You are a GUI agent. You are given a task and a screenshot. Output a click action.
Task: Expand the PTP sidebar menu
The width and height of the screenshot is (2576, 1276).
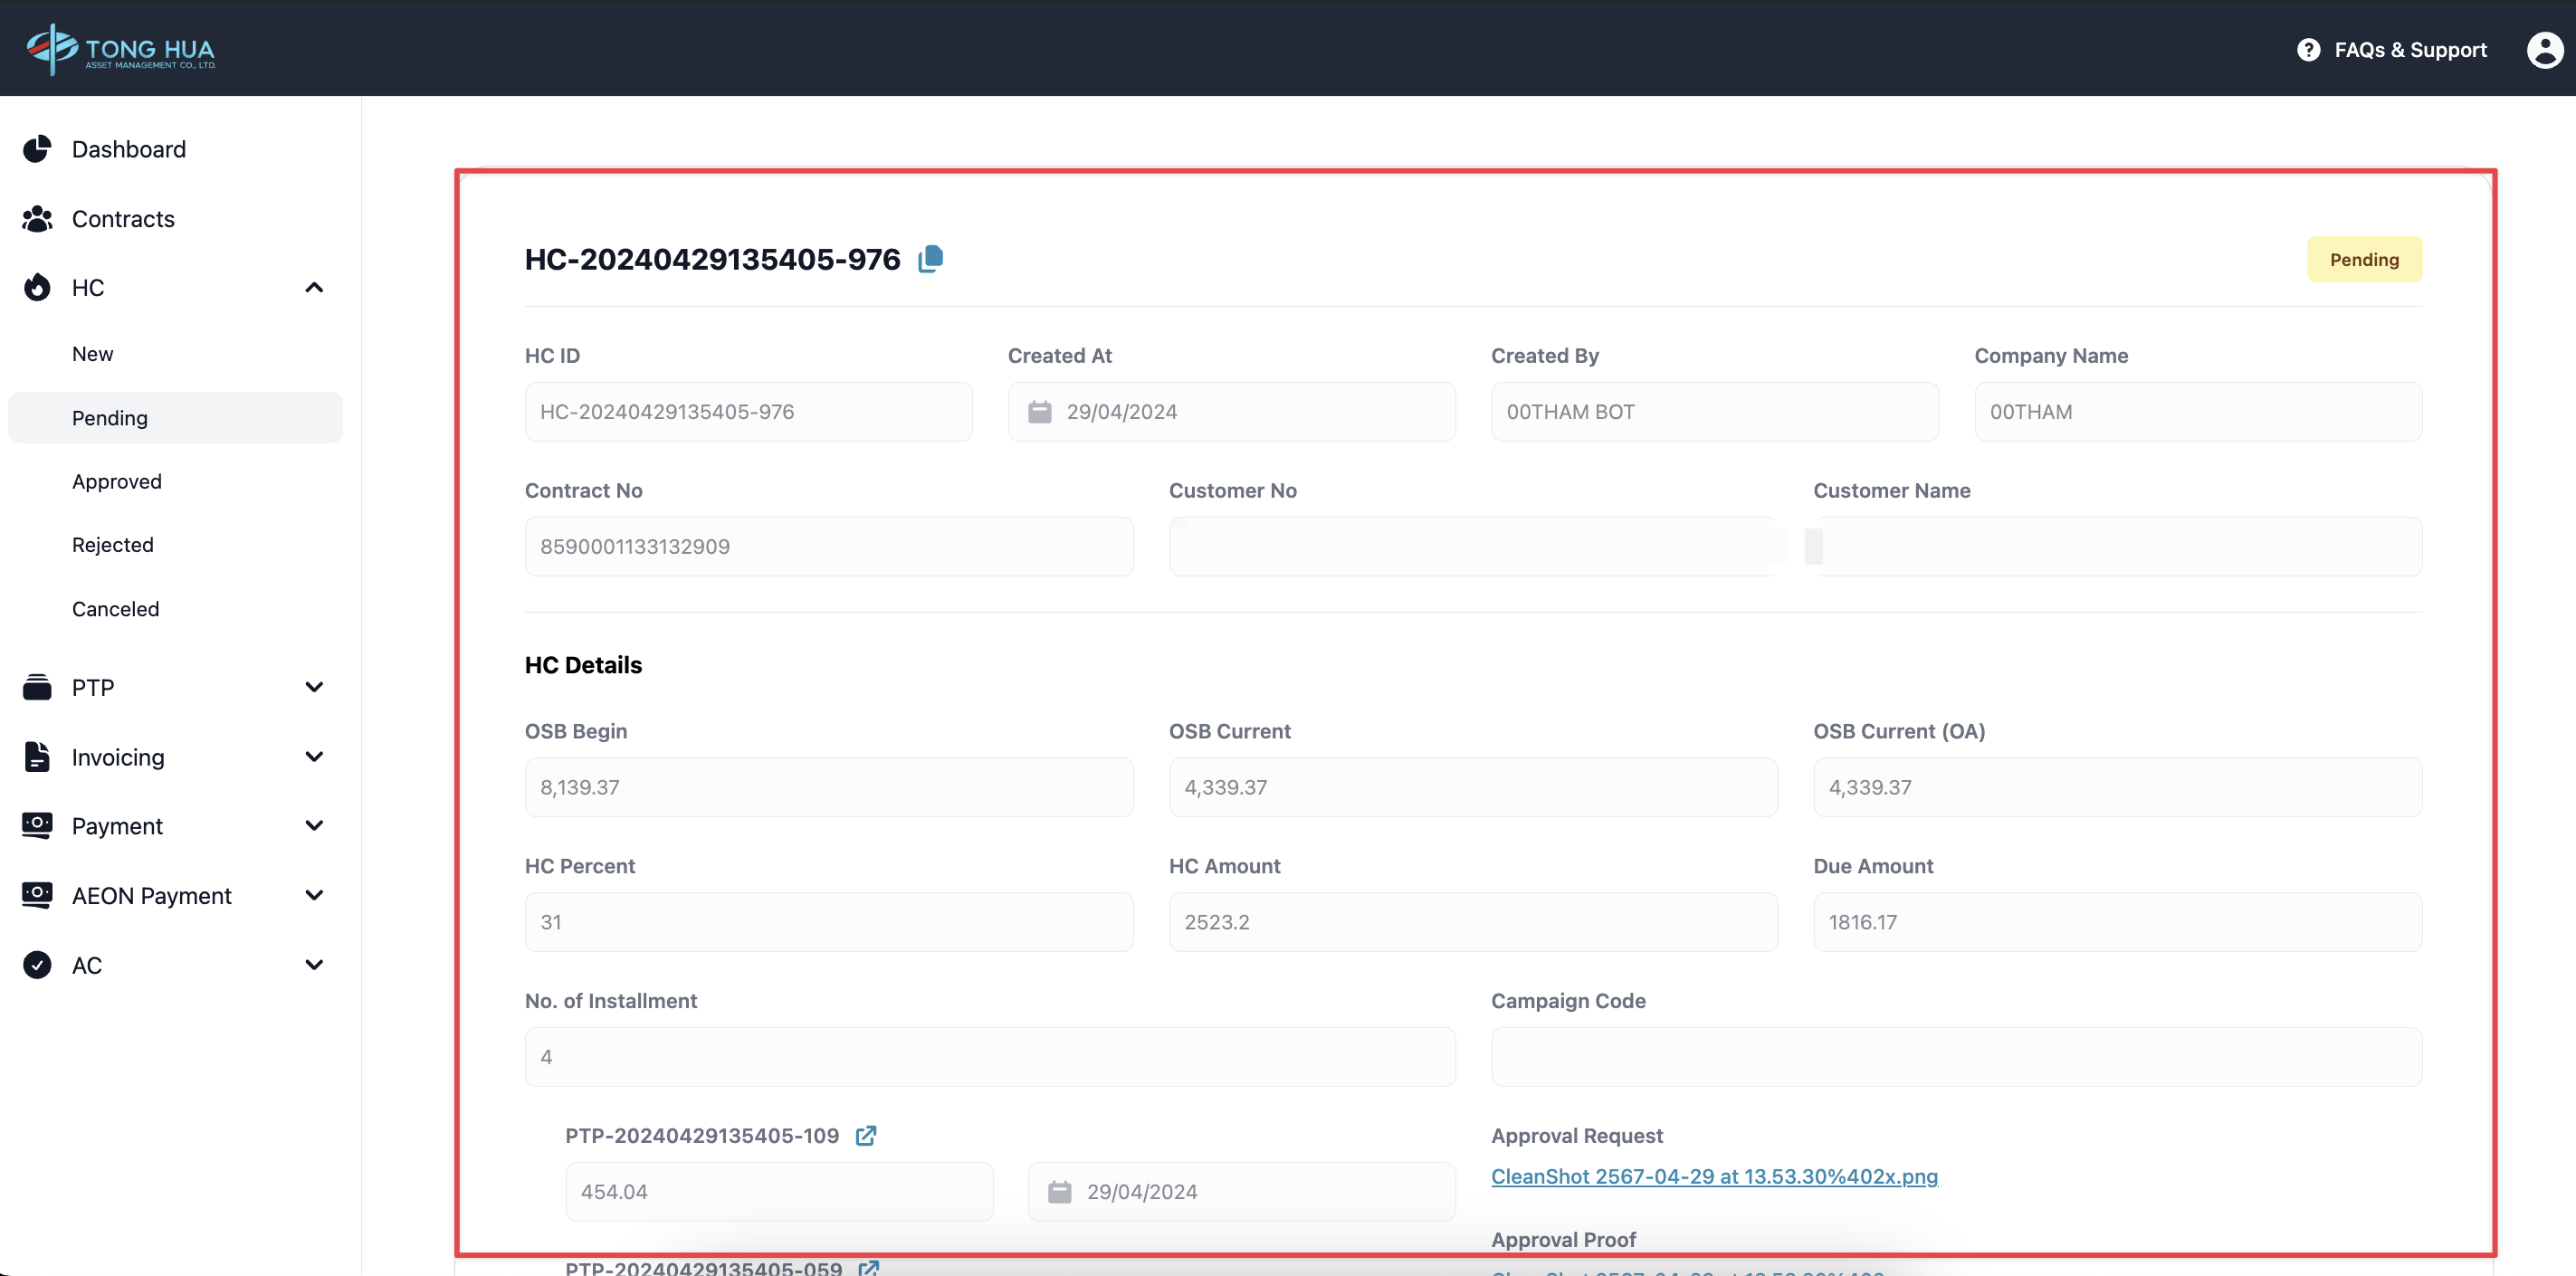(x=314, y=687)
